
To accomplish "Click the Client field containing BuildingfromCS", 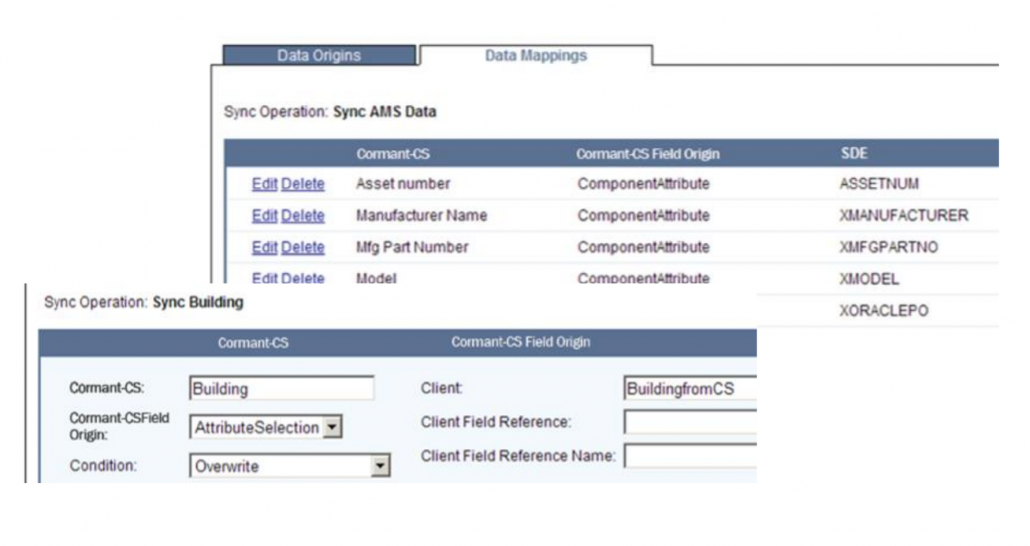I will click(688, 388).
